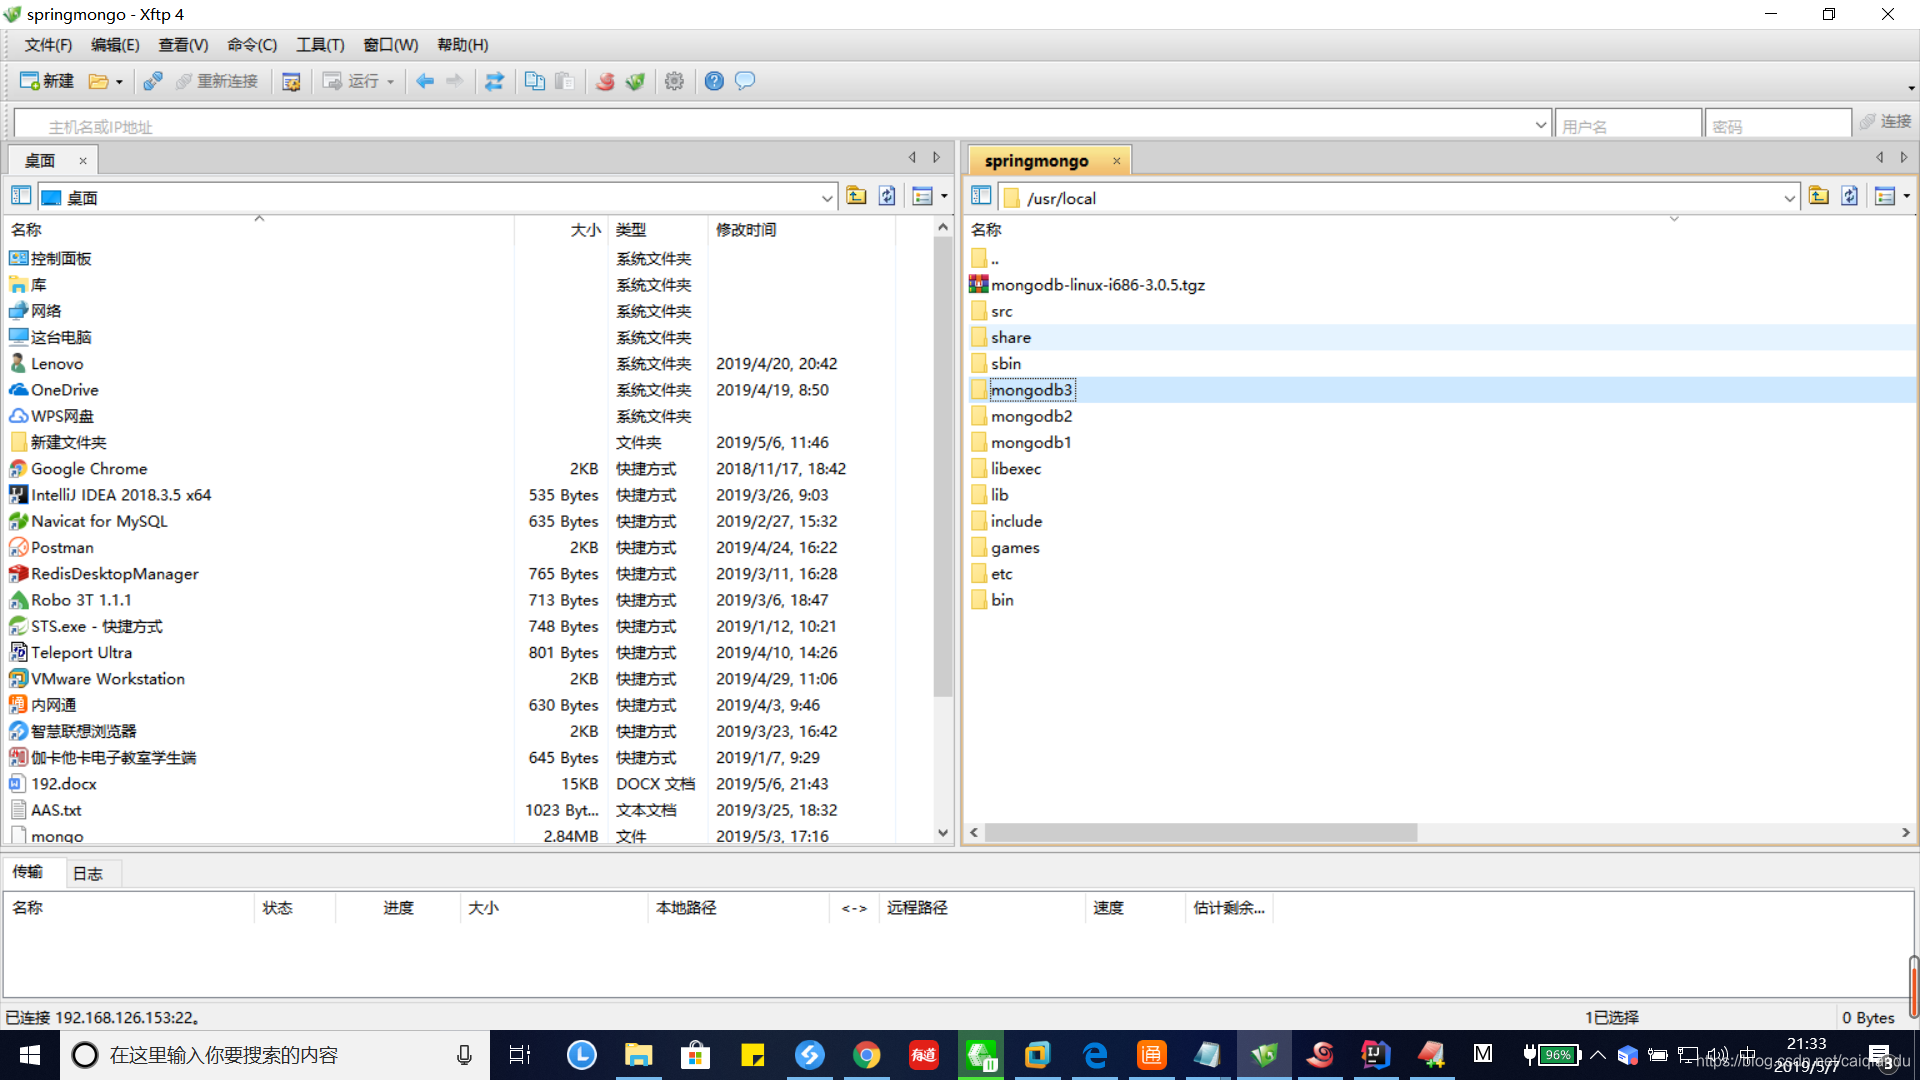
Task: Select the mongodb2 folder in the remote list
Action: [1031, 416]
